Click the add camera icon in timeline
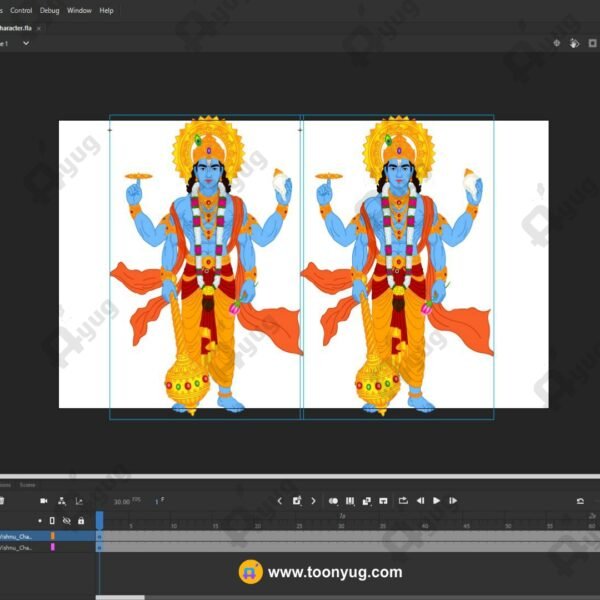The image size is (600, 600). (x=44, y=501)
